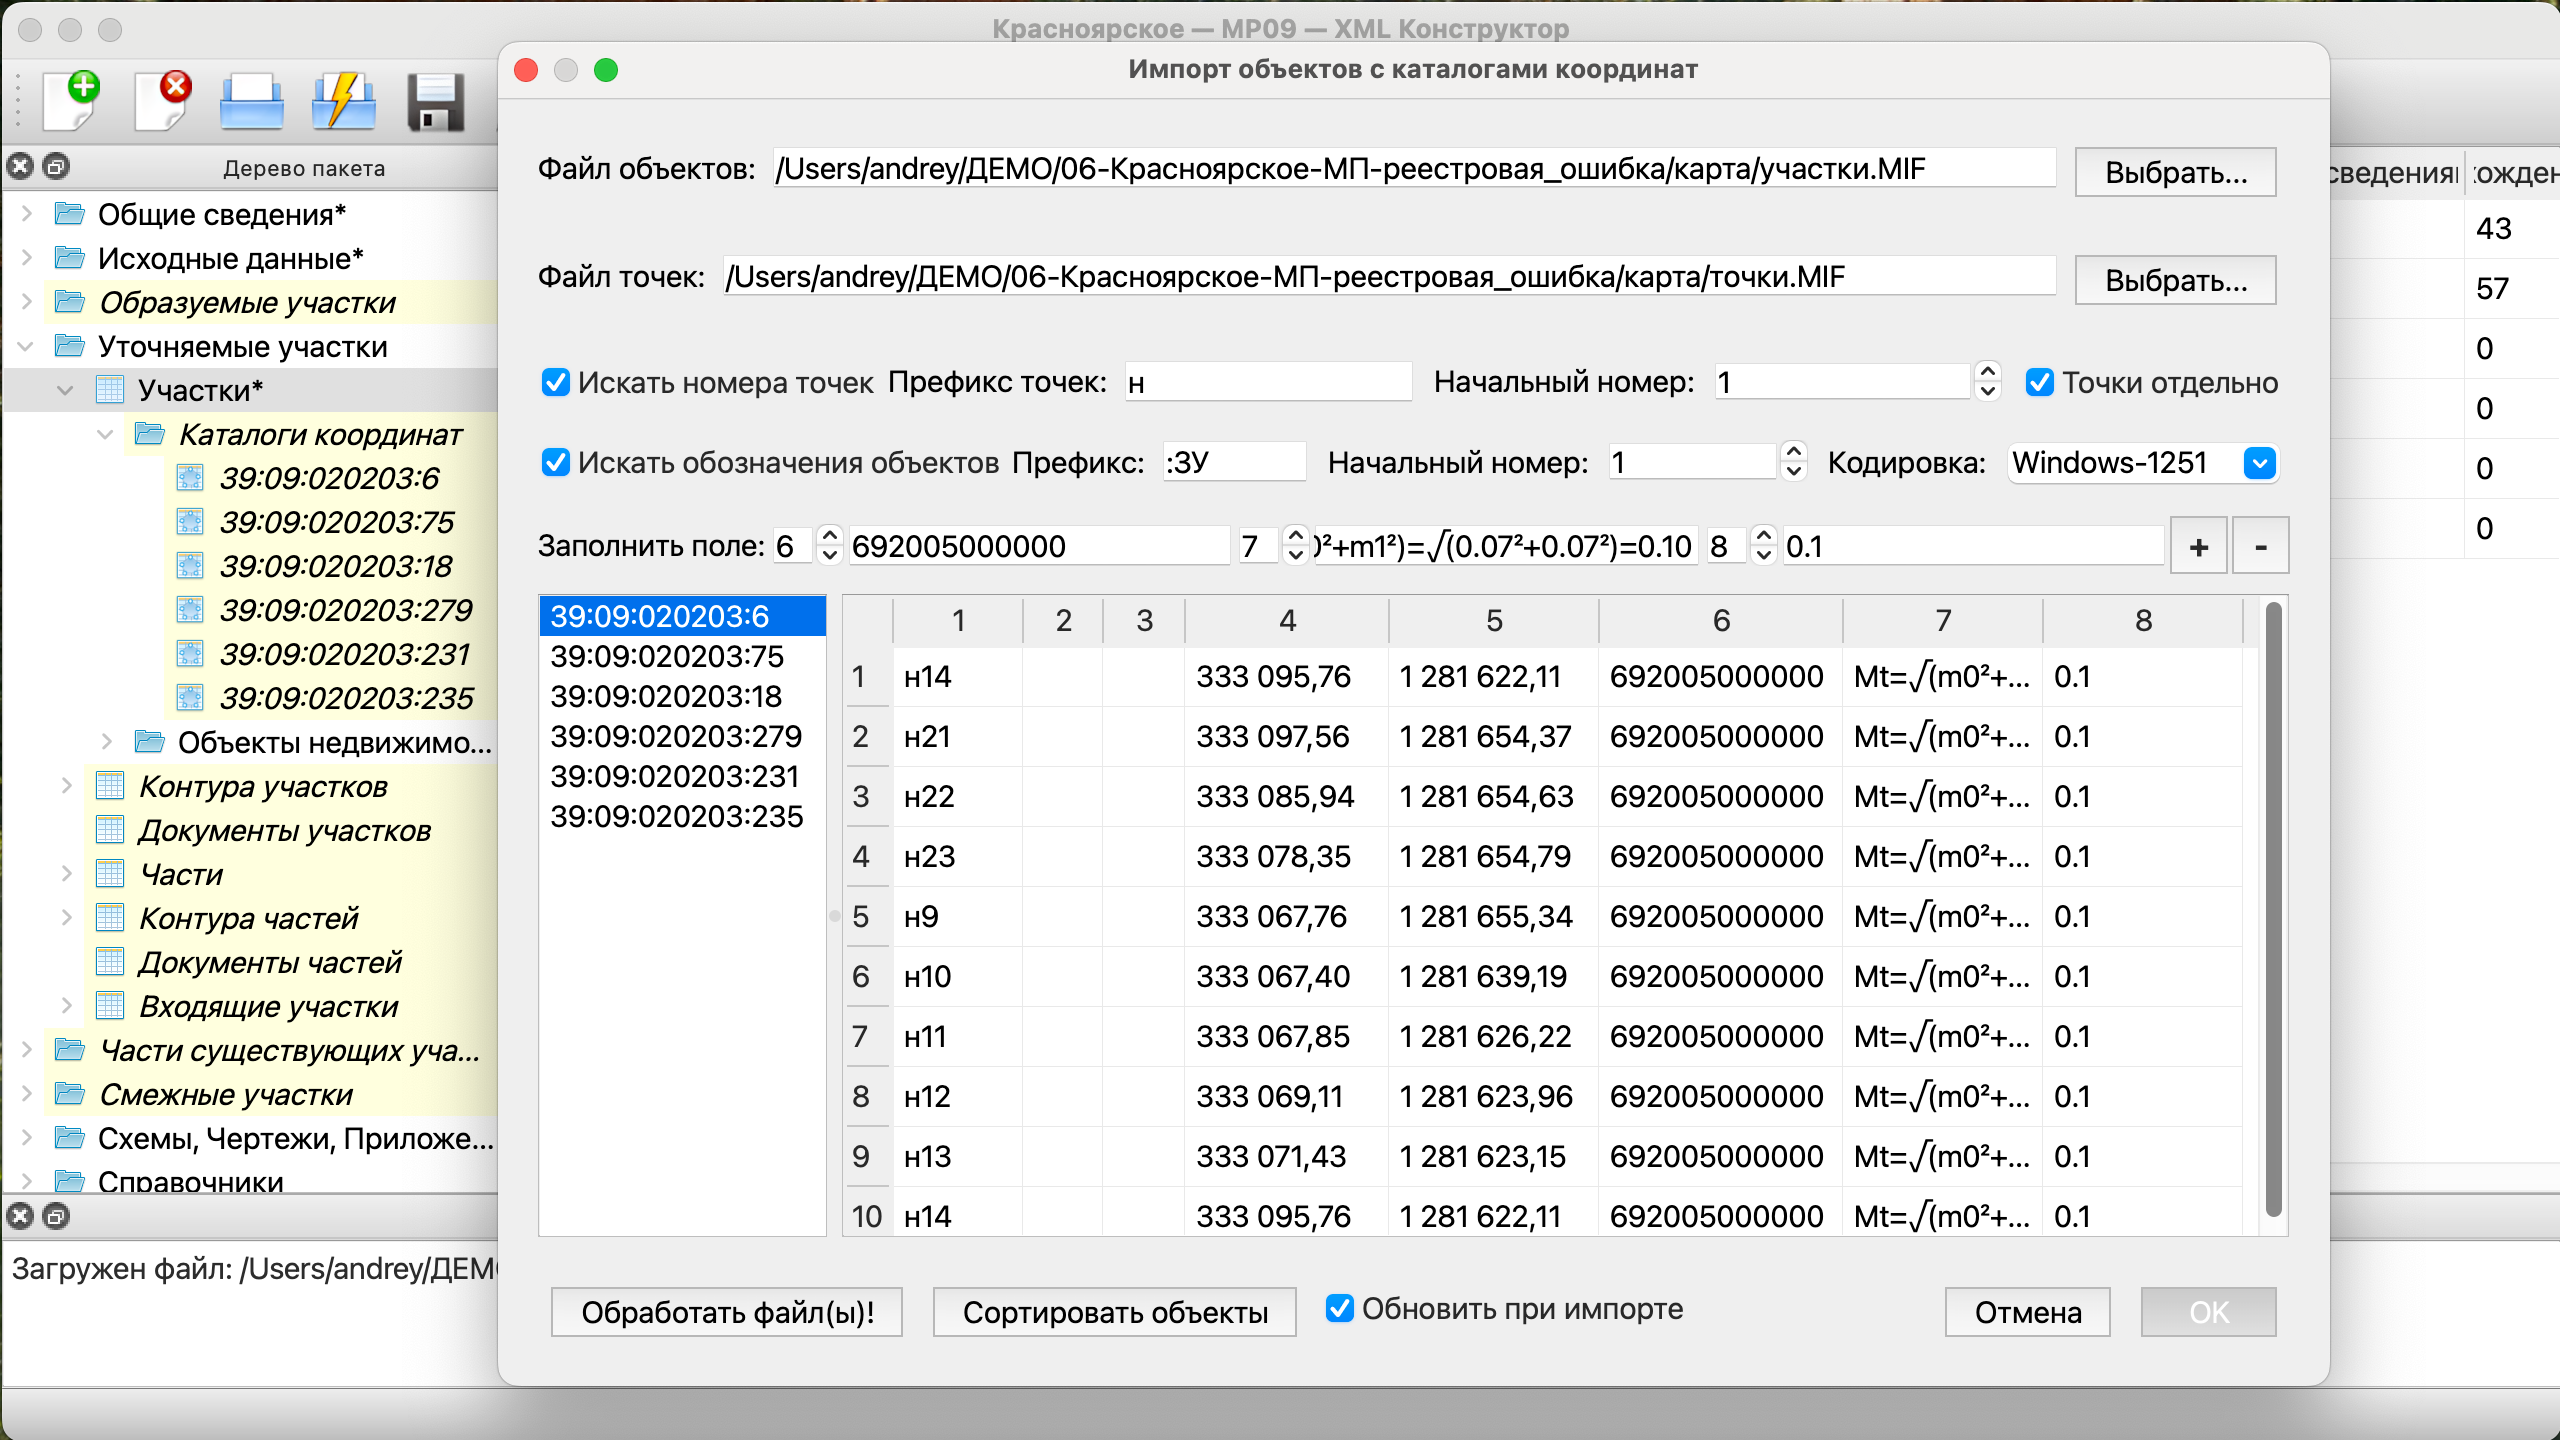Image resolution: width=2560 pixels, height=1440 pixels.
Task: Expand the Общие сведения tree node
Action: [x=27, y=214]
